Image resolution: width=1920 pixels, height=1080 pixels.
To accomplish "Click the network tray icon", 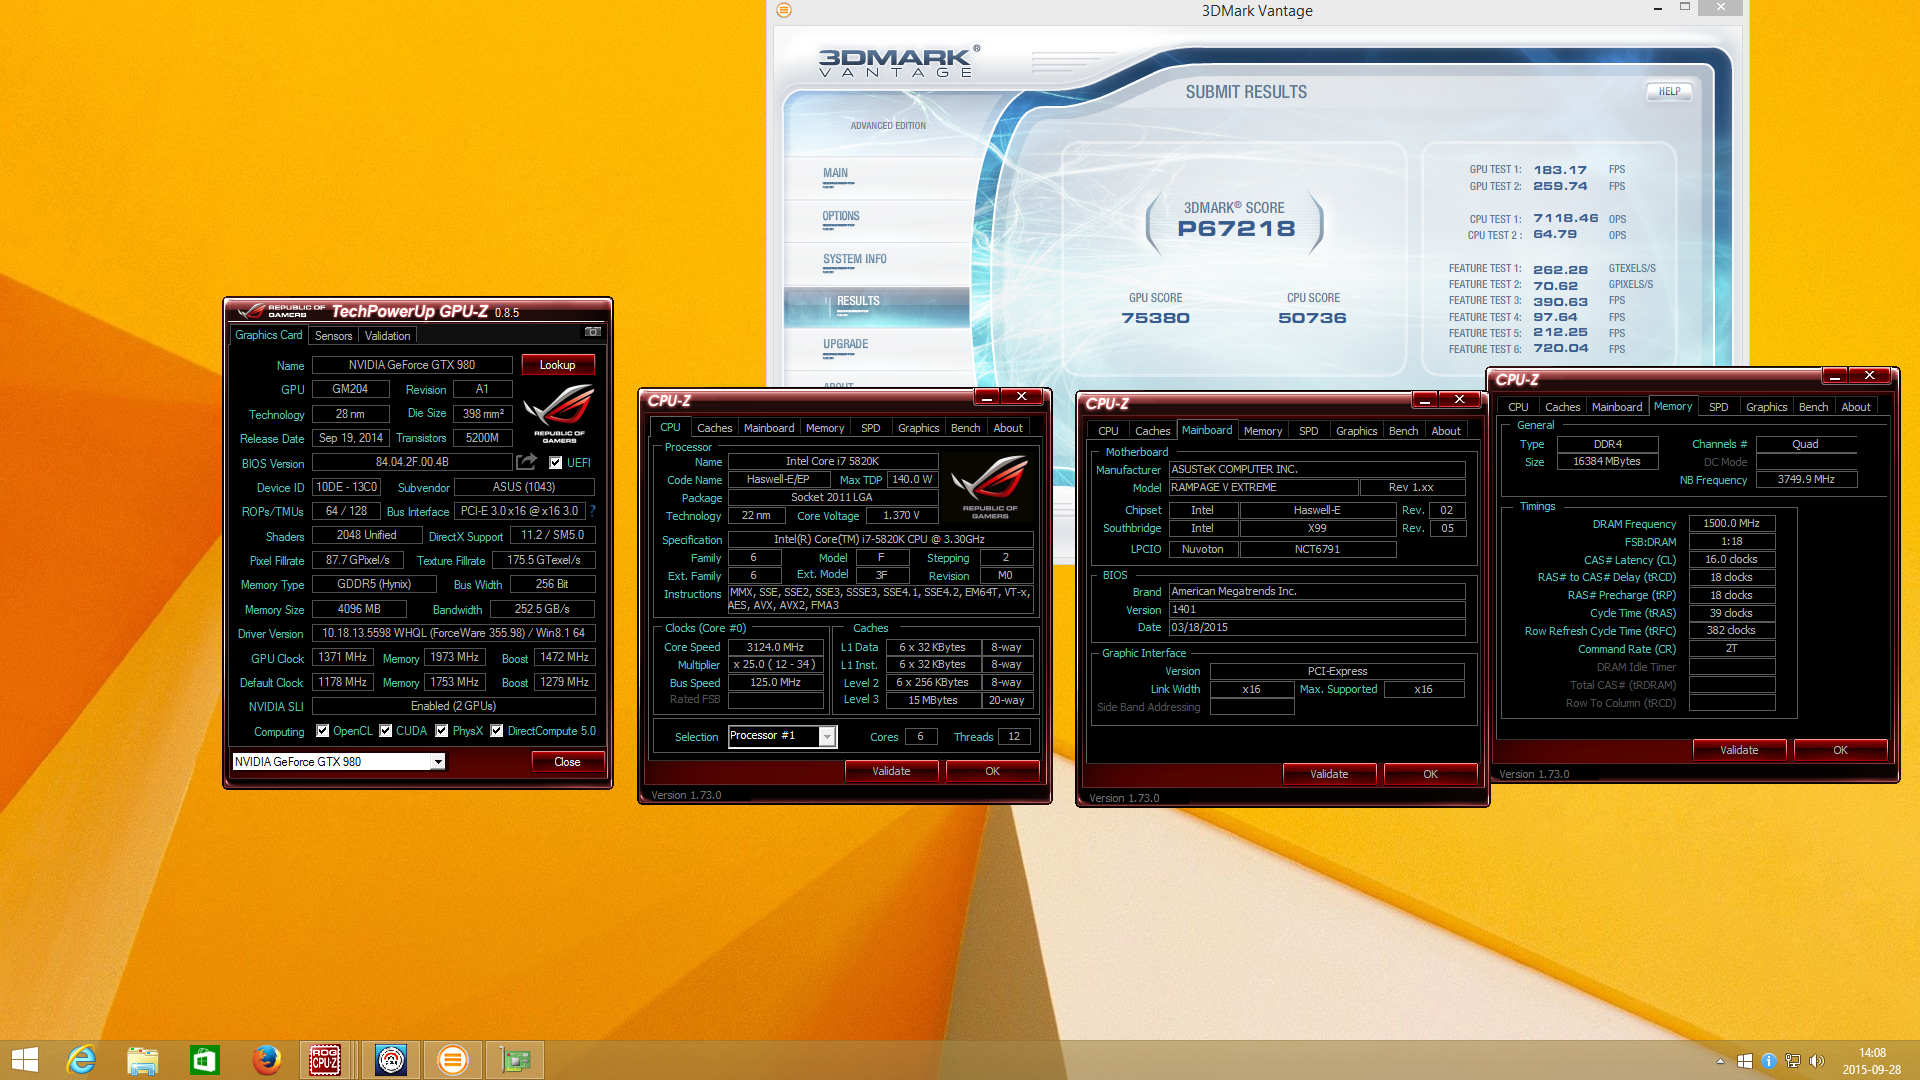I will [x=1793, y=1061].
